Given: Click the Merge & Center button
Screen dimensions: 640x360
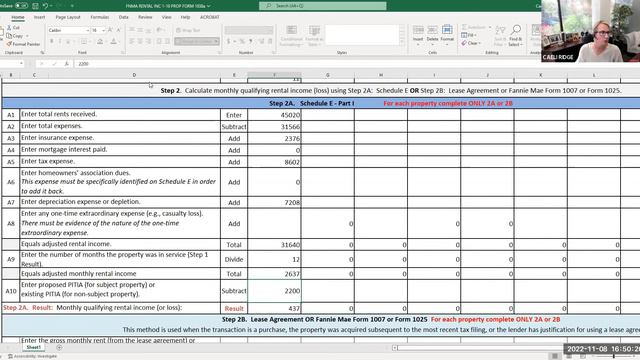Looking at the screenshot, I should coord(197,41).
